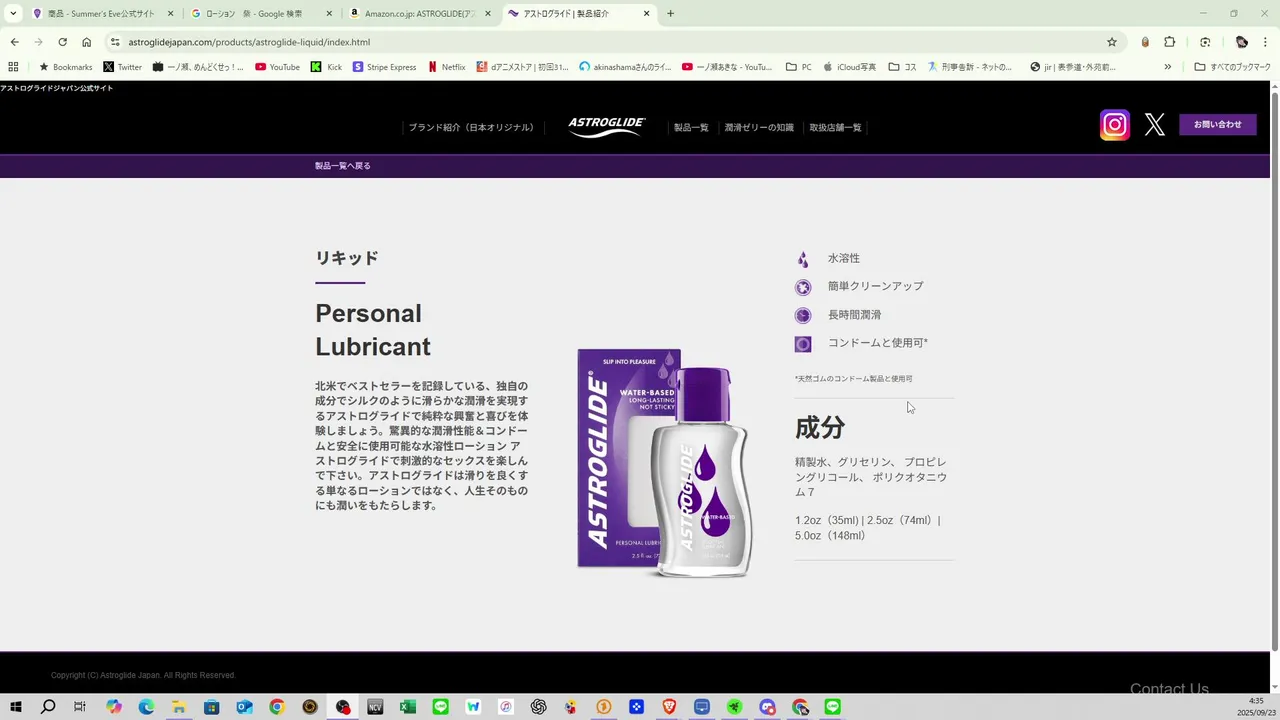Click 製品一覧へ戻る link
The height and width of the screenshot is (720, 1280).
343,166
